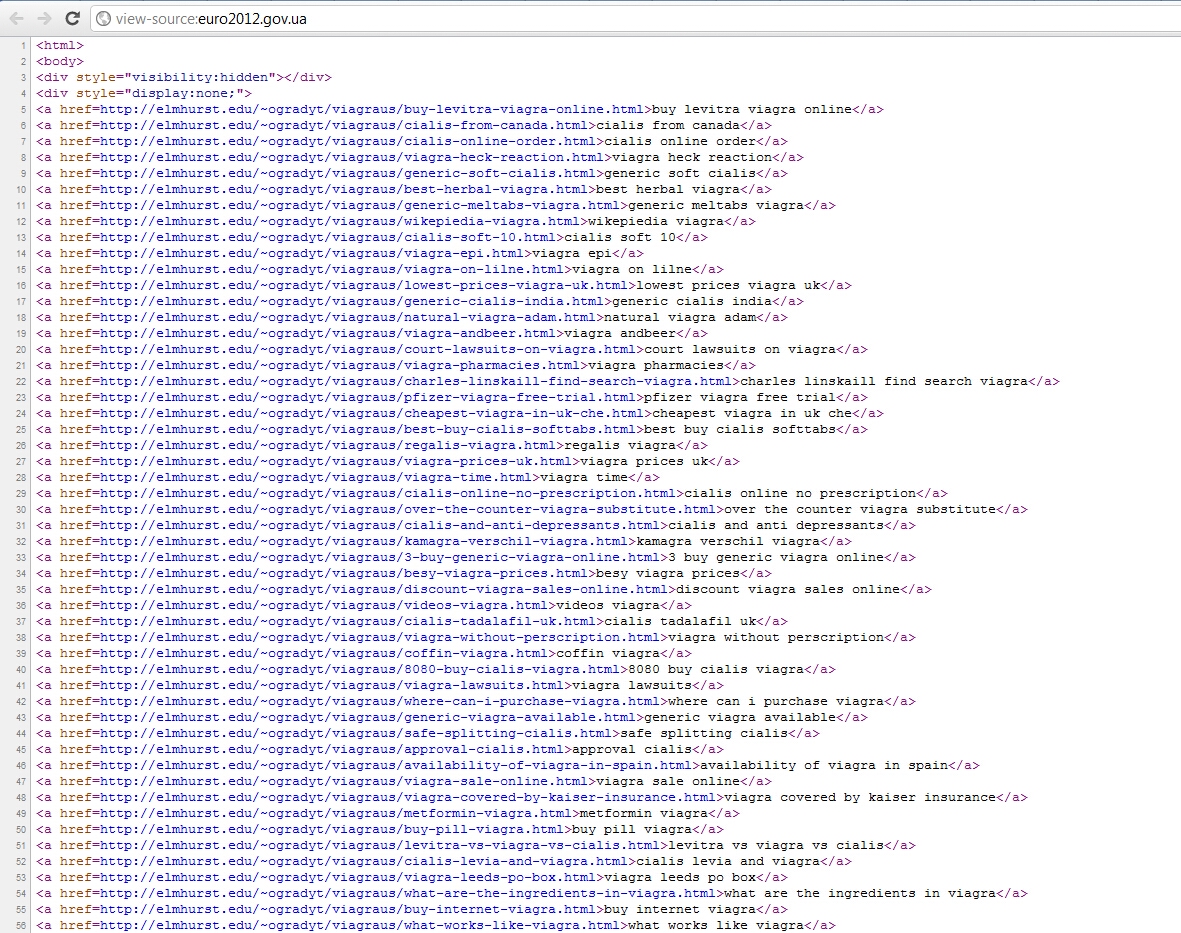The height and width of the screenshot is (933, 1181).
Task: Open the cialis-online-order.html link
Action: click(x=347, y=142)
